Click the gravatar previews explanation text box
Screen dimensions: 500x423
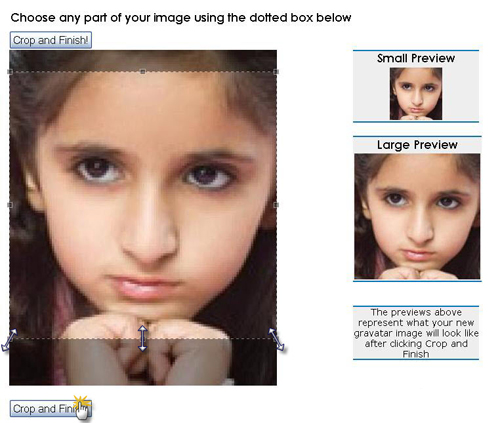pos(416,333)
